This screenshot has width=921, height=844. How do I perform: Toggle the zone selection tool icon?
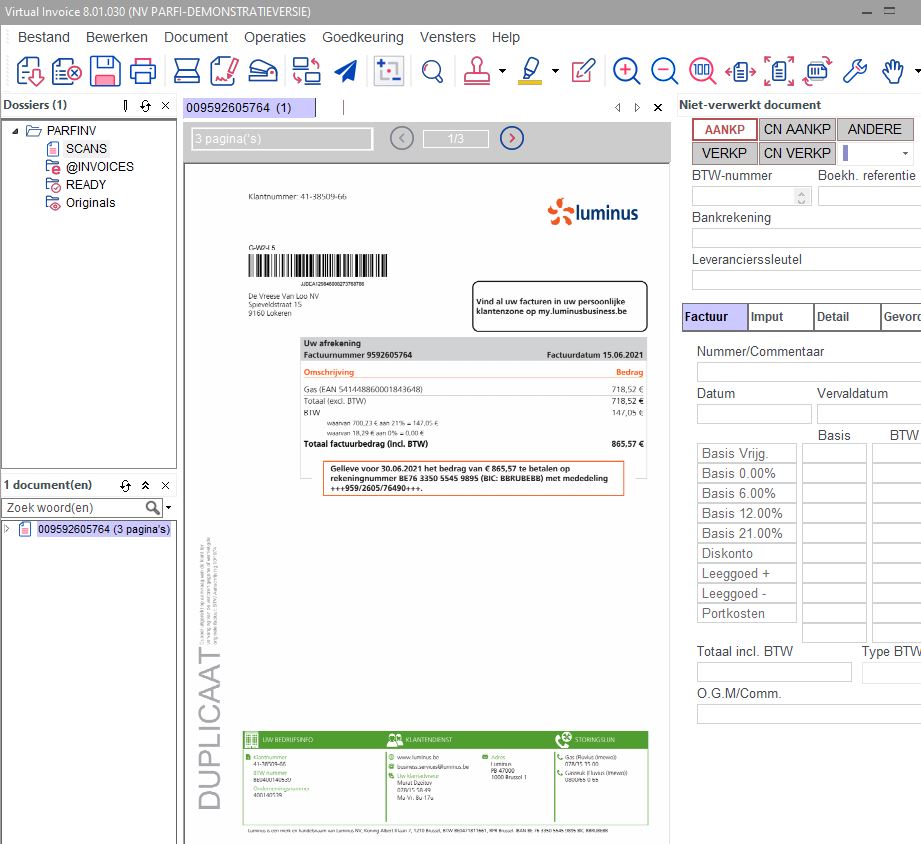point(388,71)
